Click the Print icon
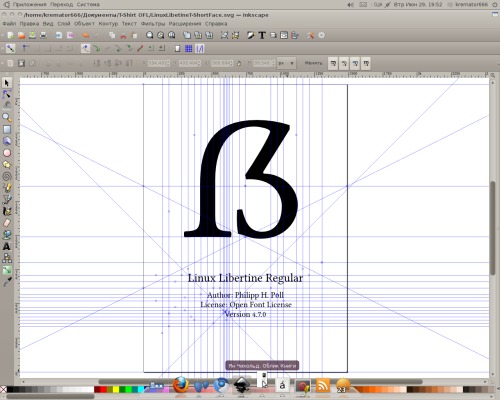The width and height of the screenshot is (500, 400). click(x=43, y=35)
